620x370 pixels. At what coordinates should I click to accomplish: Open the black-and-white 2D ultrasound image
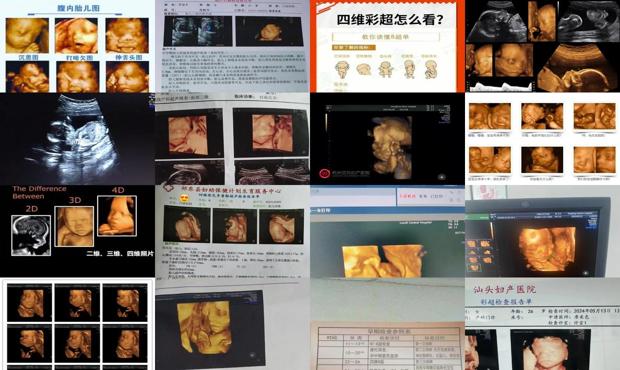click(x=77, y=139)
